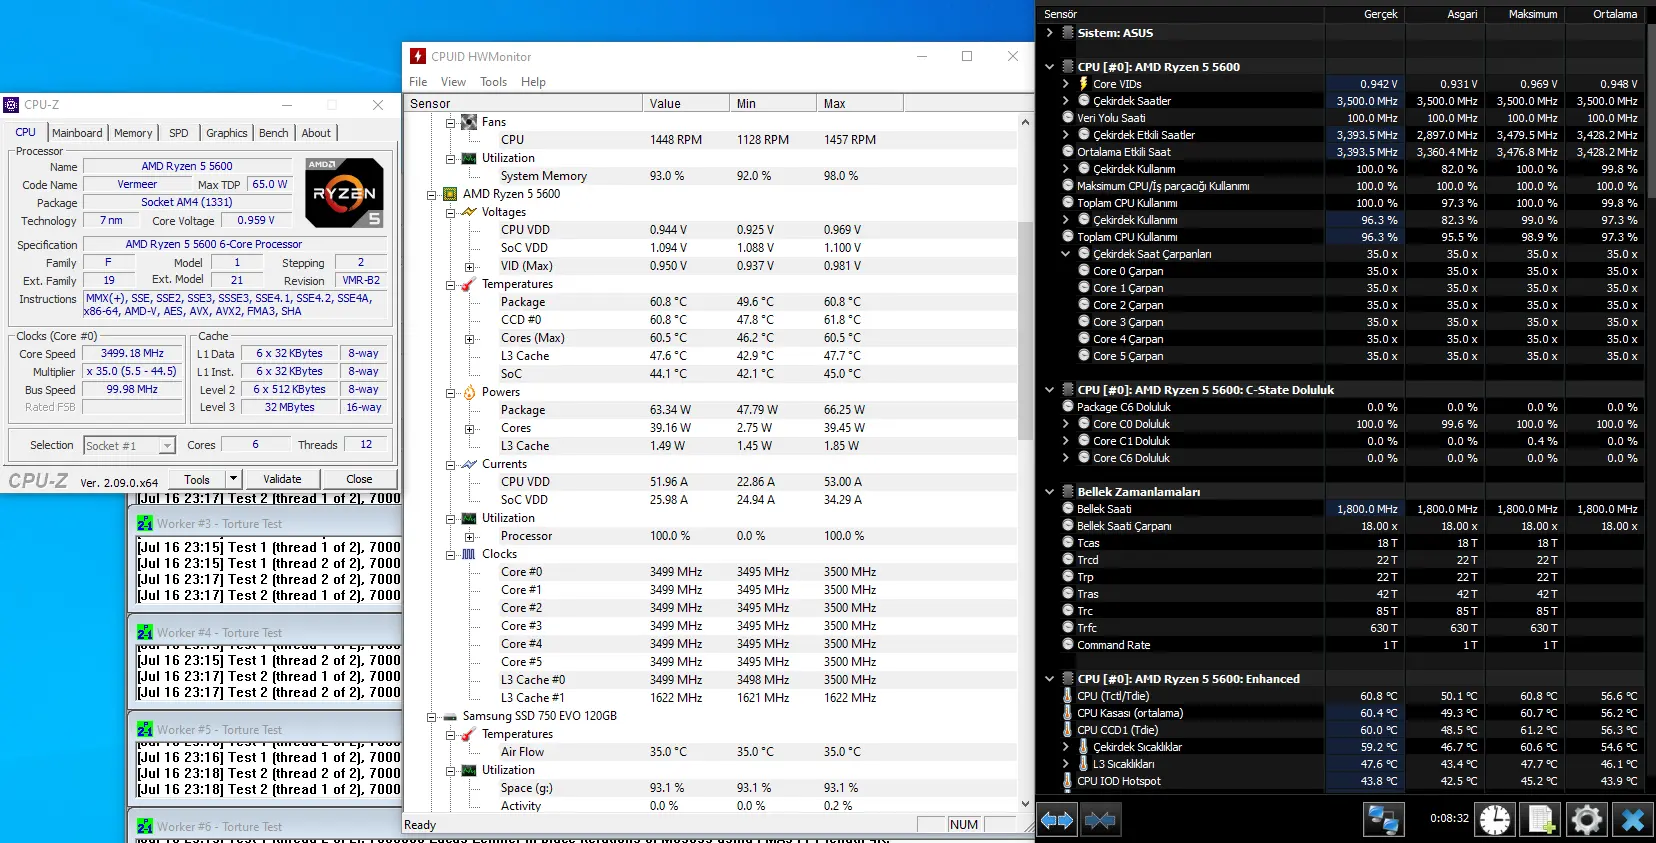Image resolution: width=1656 pixels, height=843 pixels.
Task: Click the Ortalama column header in HWiNFO
Action: pyautogui.click(x=1607, y=14)
